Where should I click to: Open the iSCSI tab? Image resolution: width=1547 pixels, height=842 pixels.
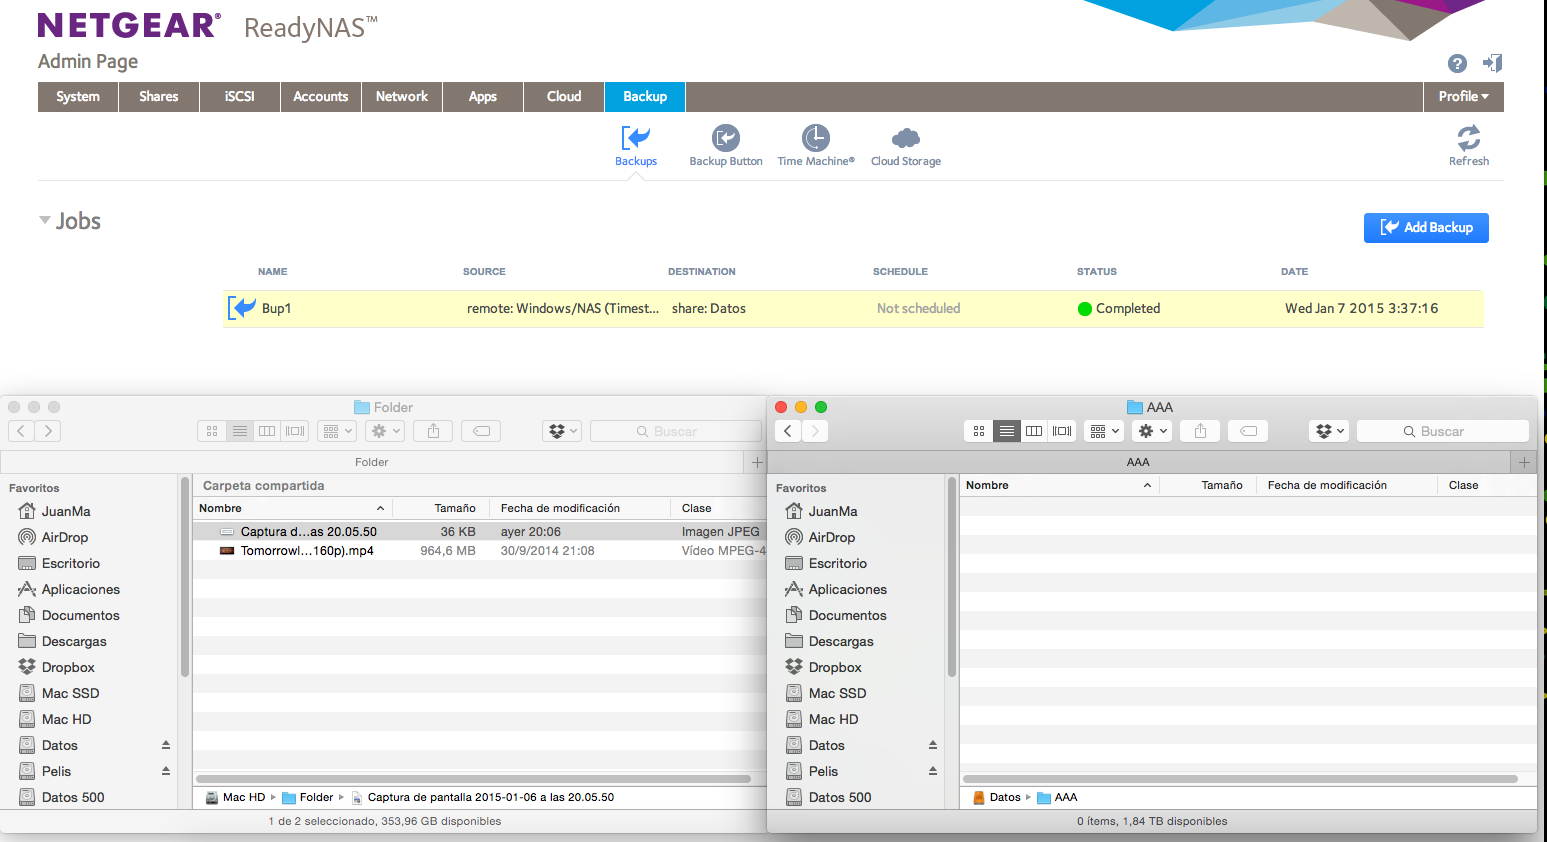[x=240, y=97]
